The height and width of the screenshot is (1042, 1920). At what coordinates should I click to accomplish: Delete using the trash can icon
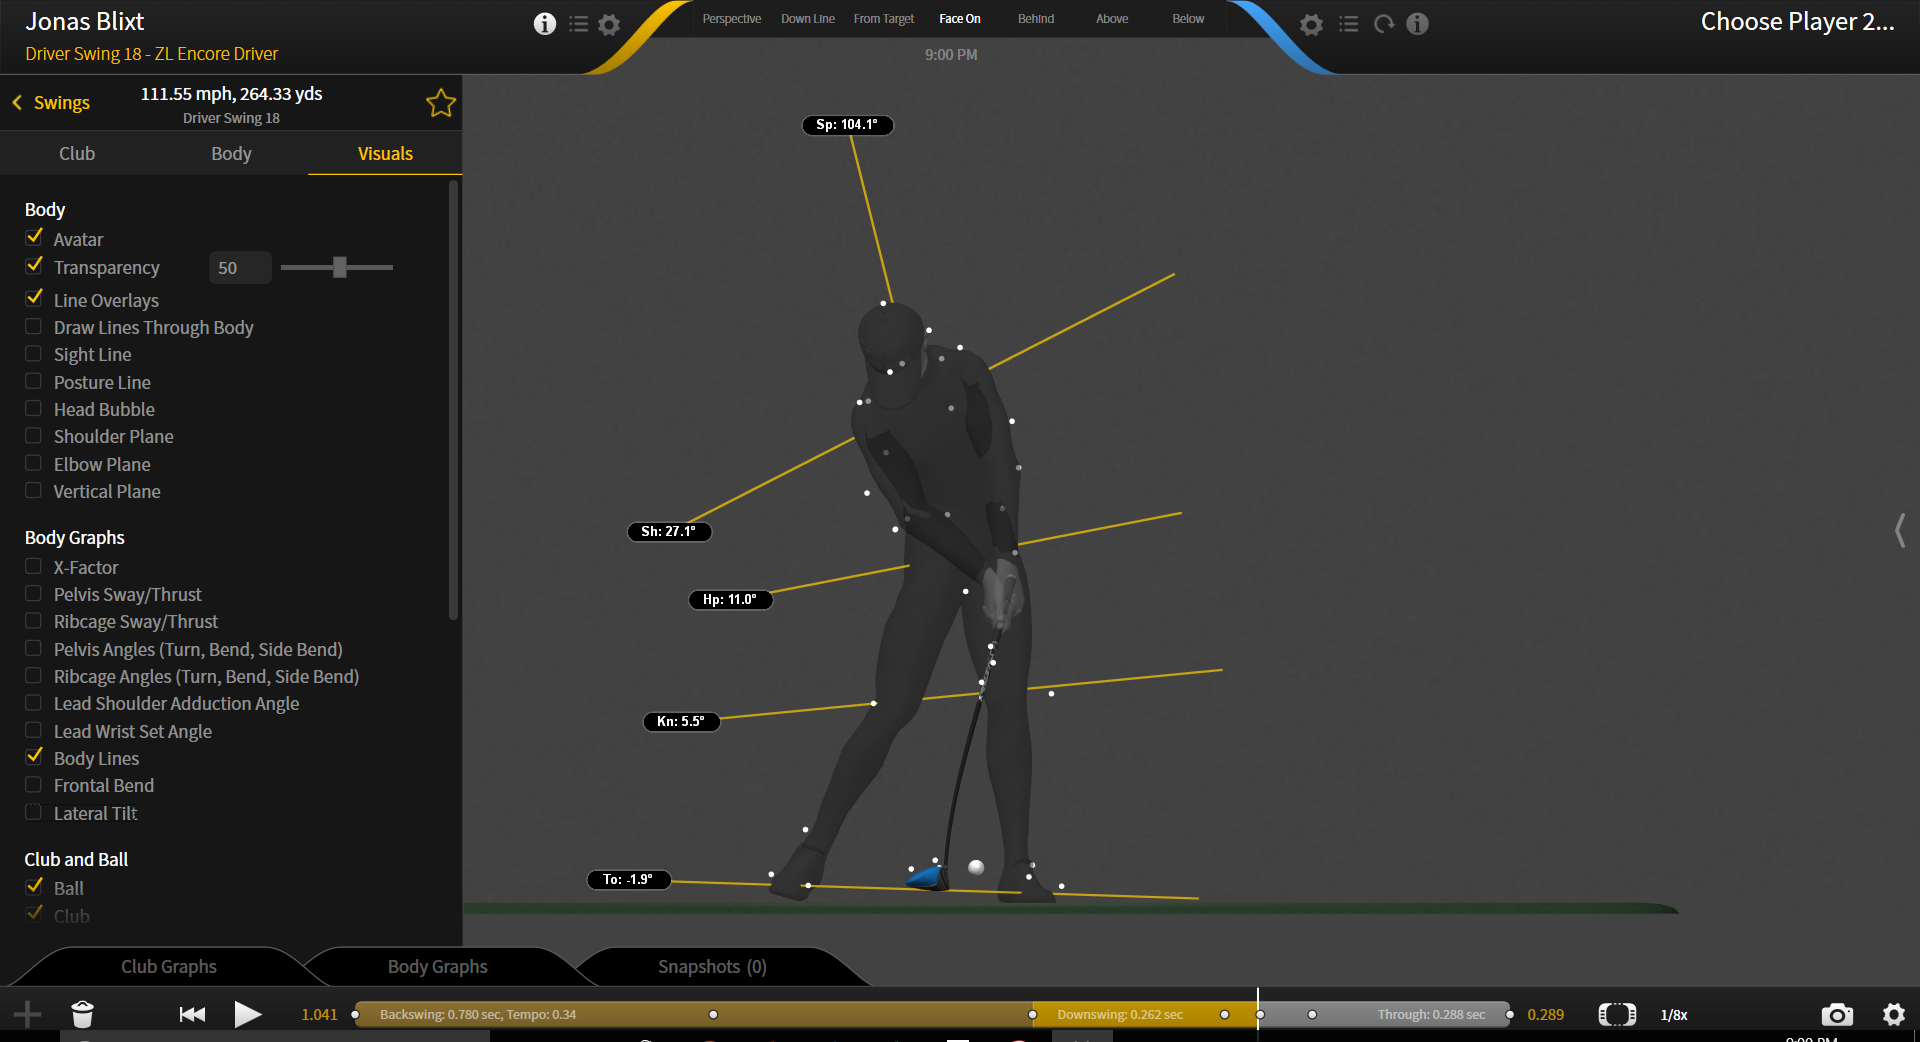pos(83,1014)
